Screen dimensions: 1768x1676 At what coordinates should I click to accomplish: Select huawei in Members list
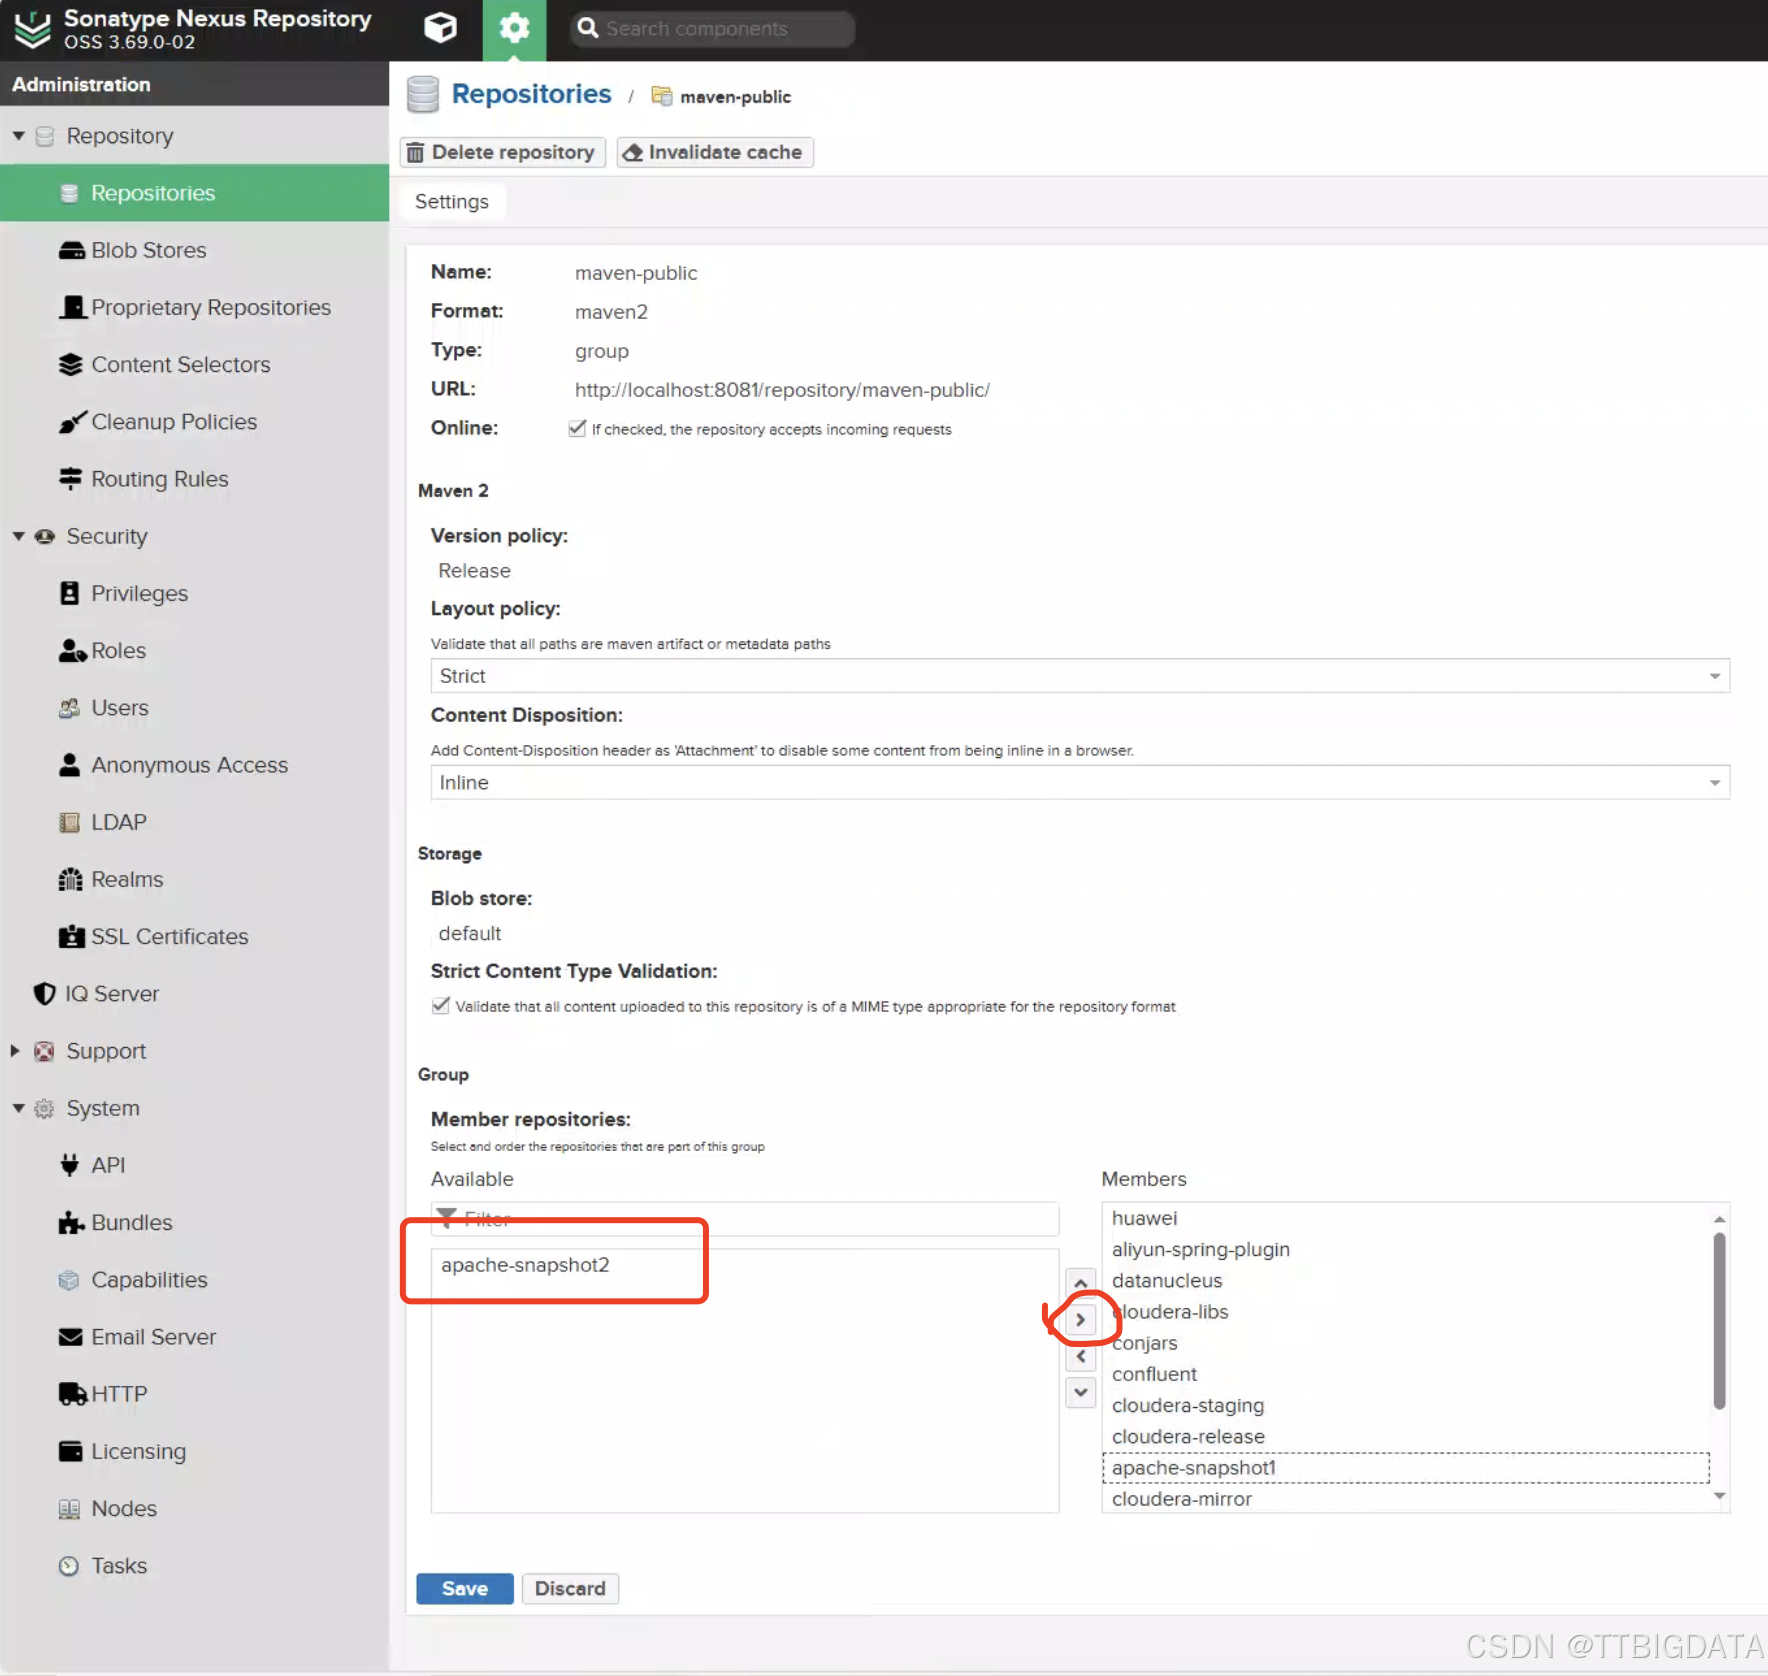[1406, 1218]
